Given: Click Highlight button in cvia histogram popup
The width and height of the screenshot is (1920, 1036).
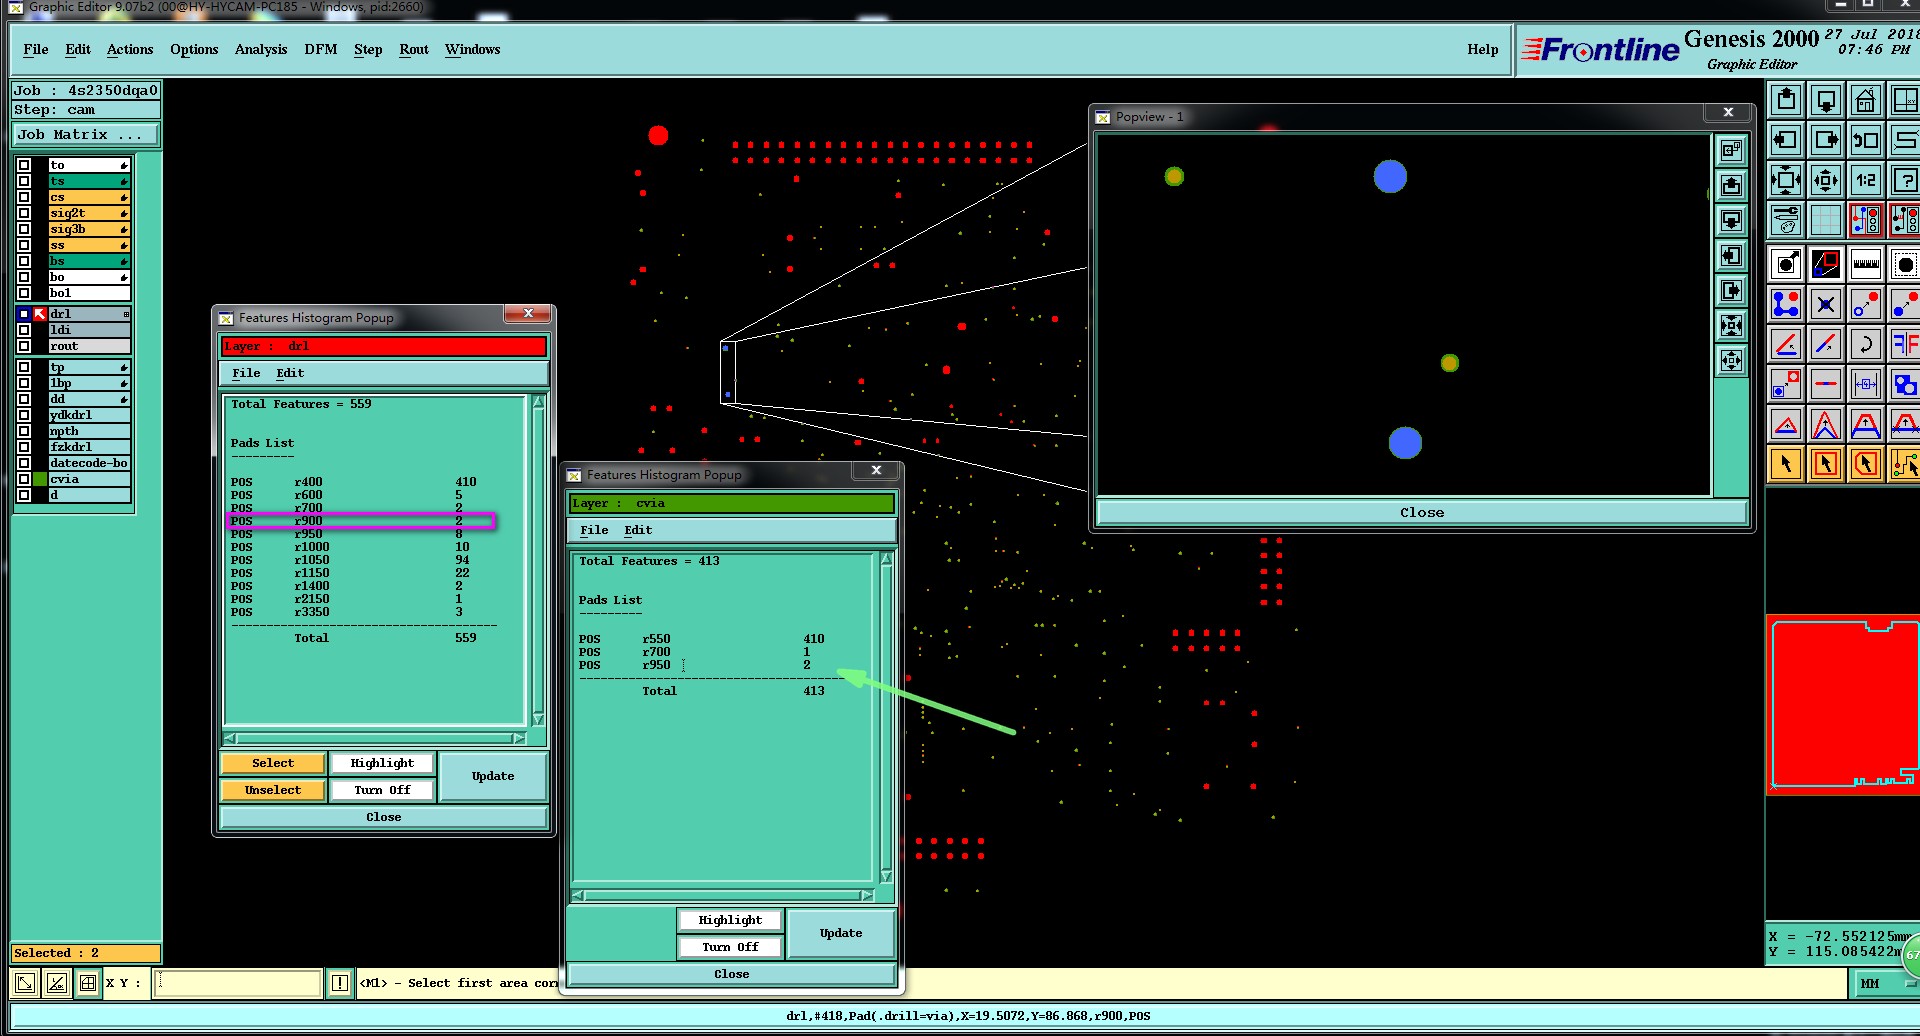Looking at the screenshot, I should coord(730,920).
